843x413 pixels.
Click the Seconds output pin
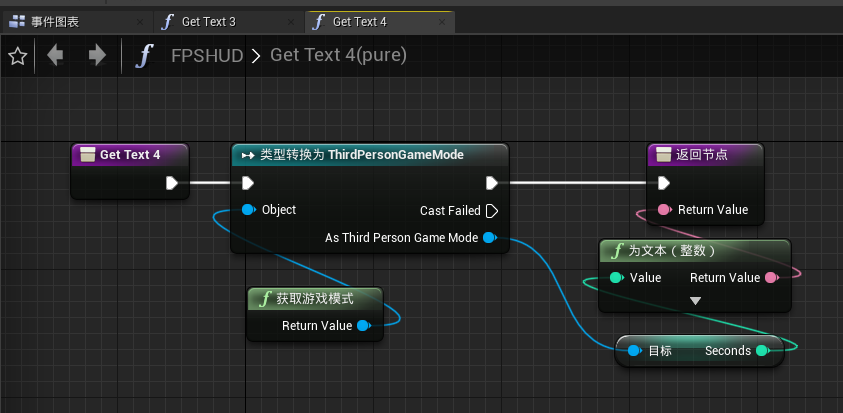pos(762,351)
